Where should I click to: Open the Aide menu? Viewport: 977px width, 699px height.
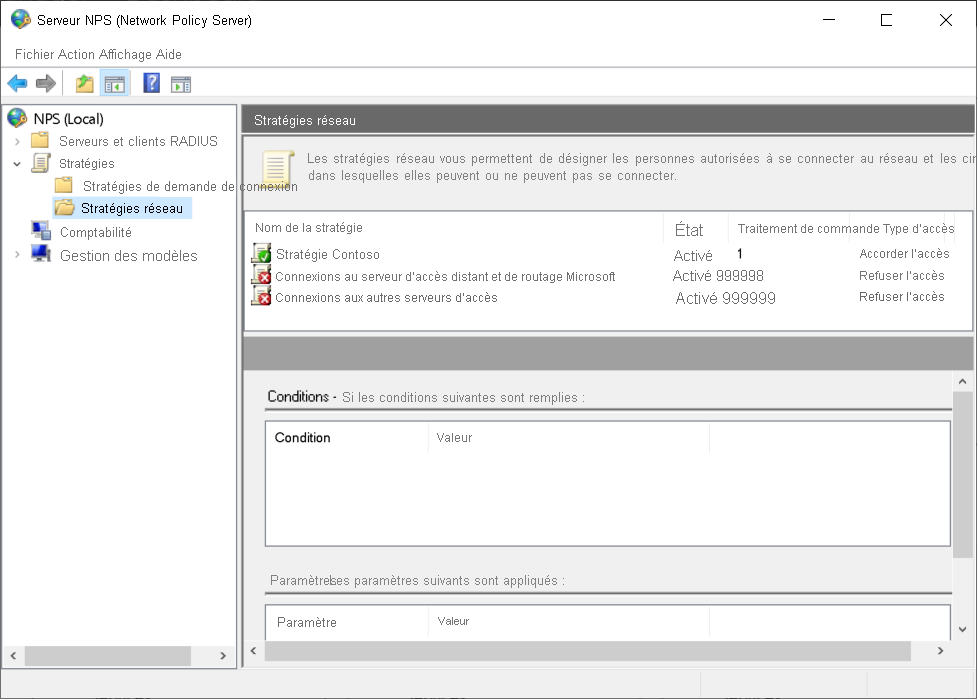point(168,54)
